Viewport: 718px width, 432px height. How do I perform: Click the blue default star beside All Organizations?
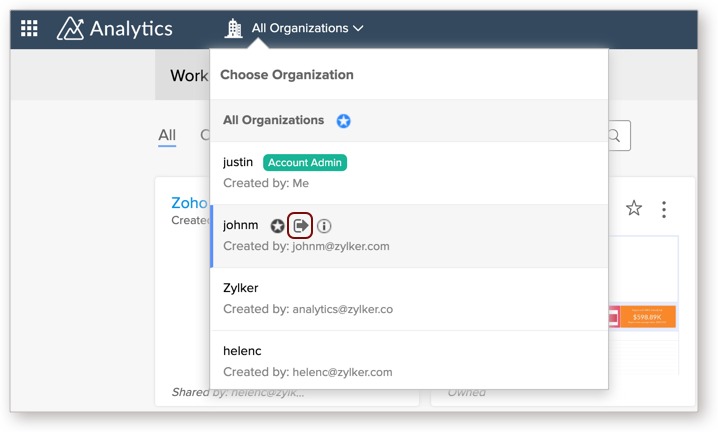point(343,121)
